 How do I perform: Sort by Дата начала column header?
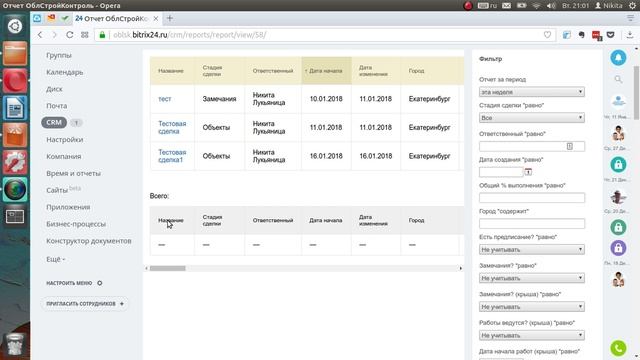tap(326, 71)
